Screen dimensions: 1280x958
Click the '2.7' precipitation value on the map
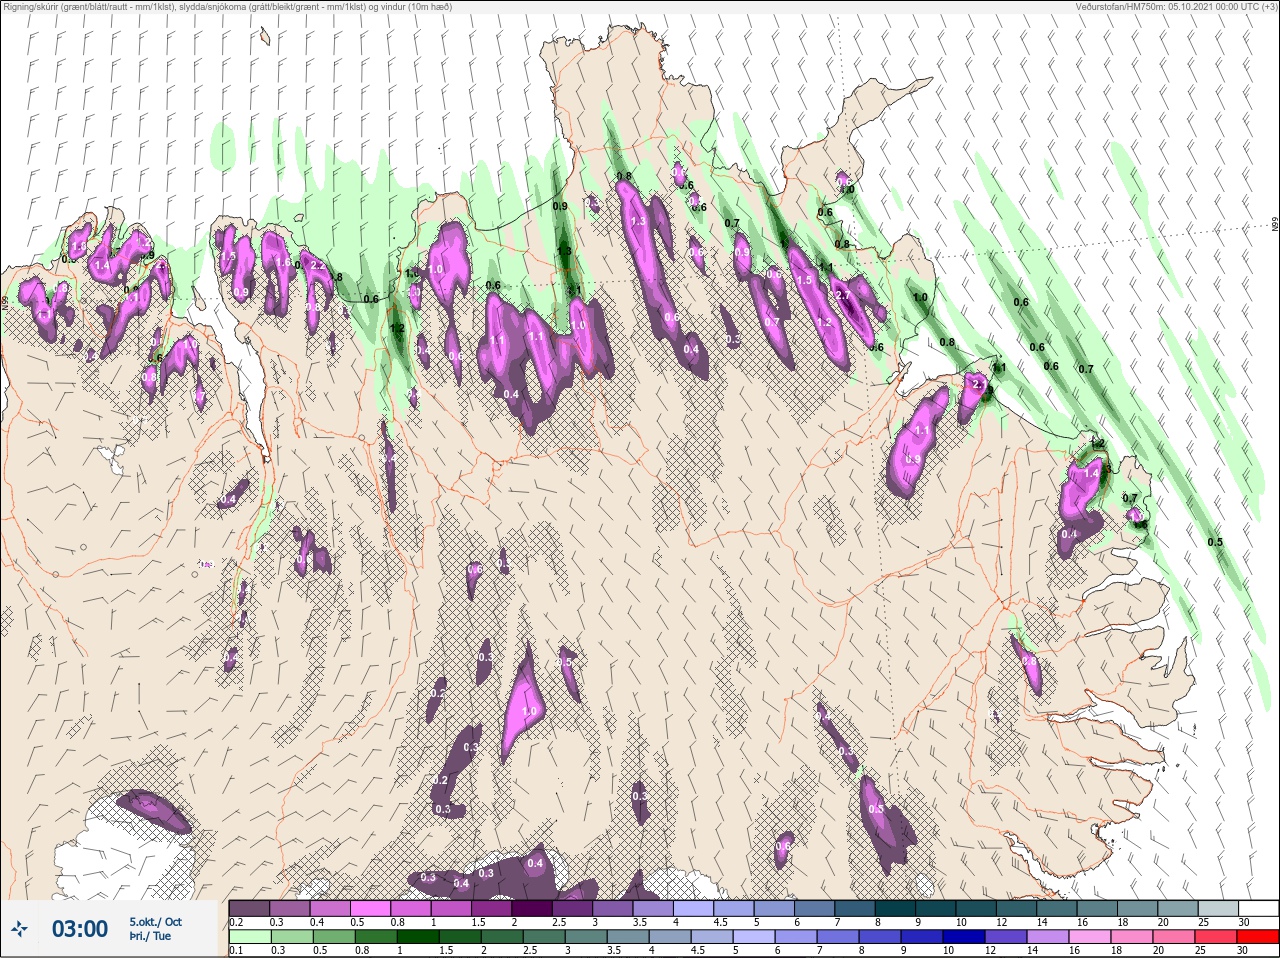pyautogui.click(x=843, y=296)
